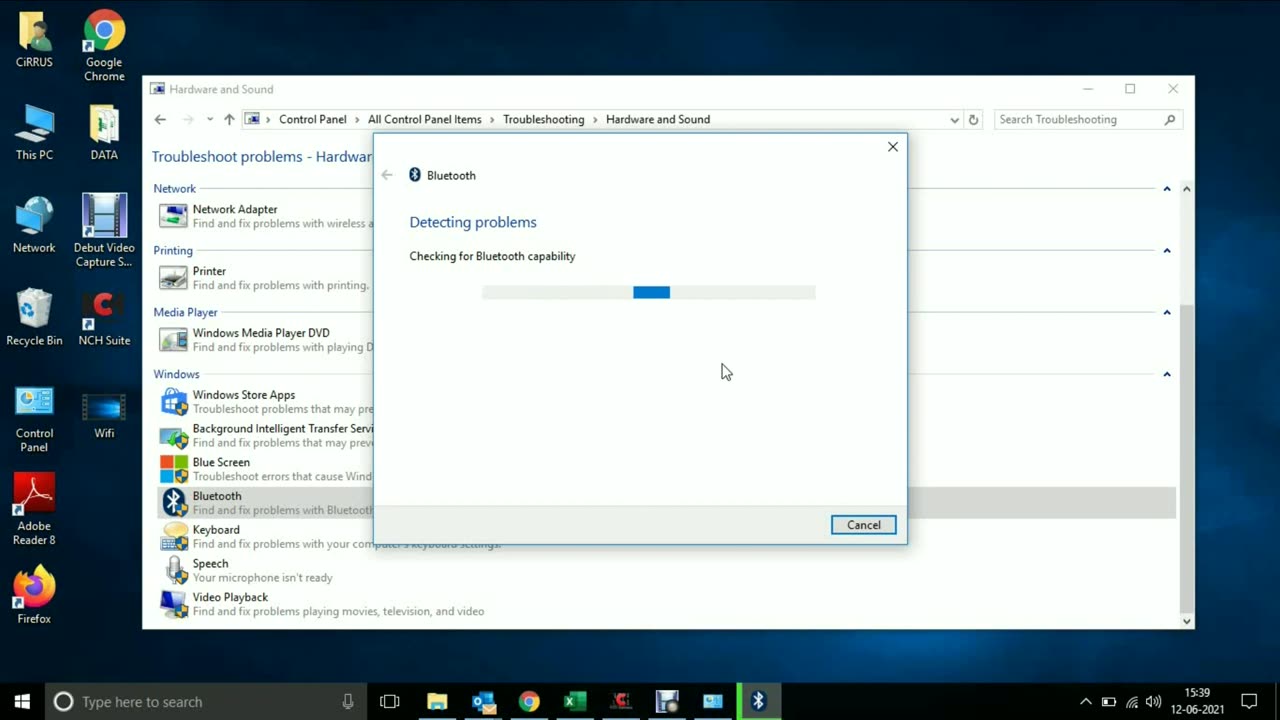Open File Explorer from the taskbar
Screen dimensions: 1280x720
(437, 701)
